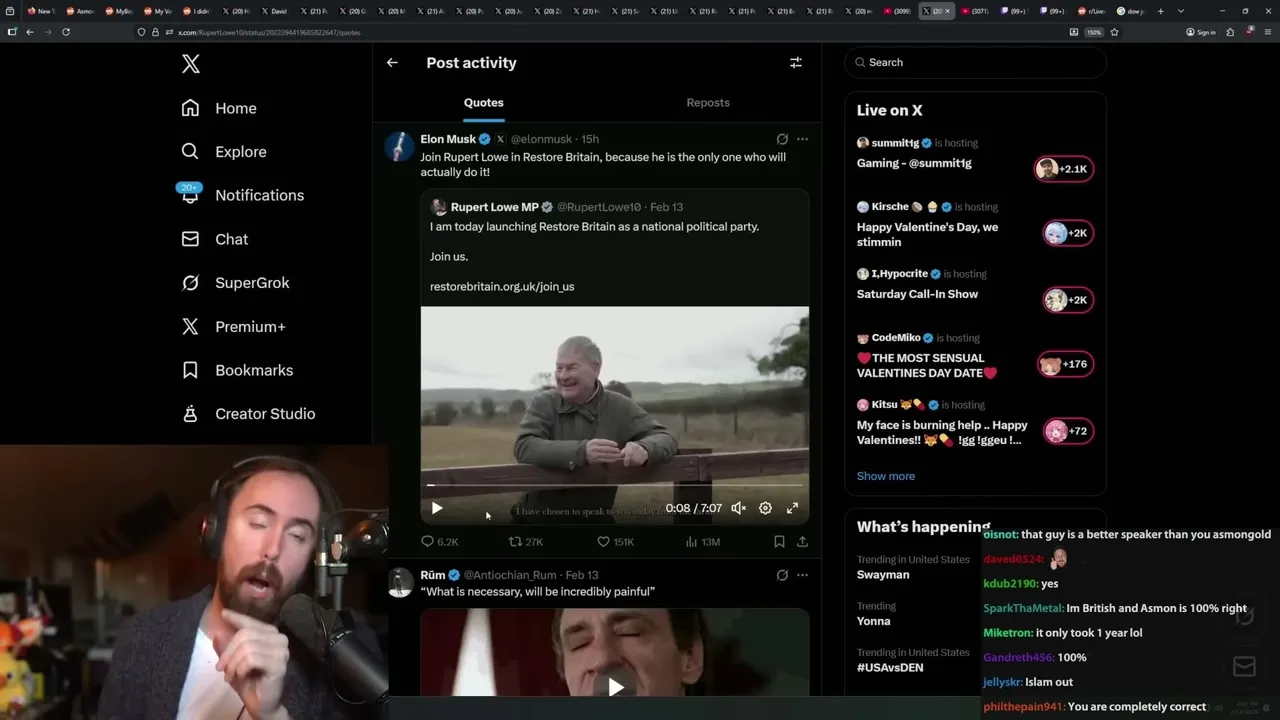Open the restorebritain.org.uk/join_us link
Screen dimensions: 1280x720
coord(502,286)
